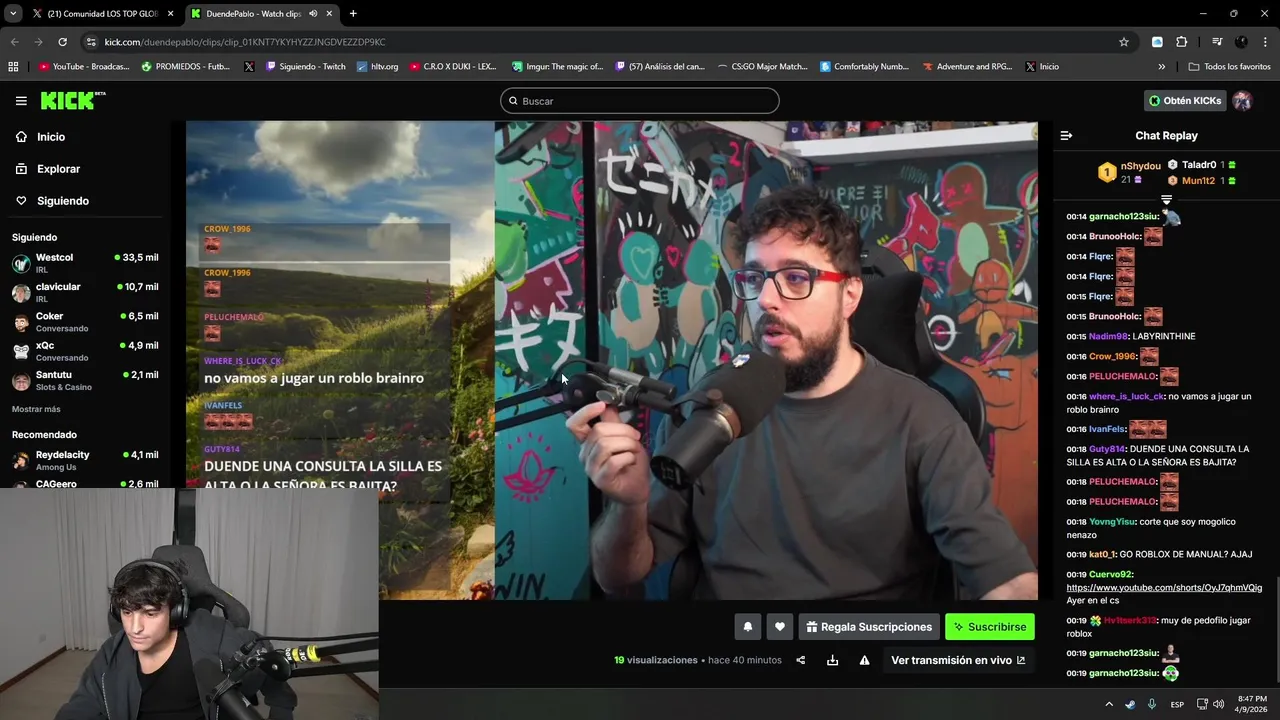
Task: Expand followed list with Mostrar más
Action: (36, 409)
